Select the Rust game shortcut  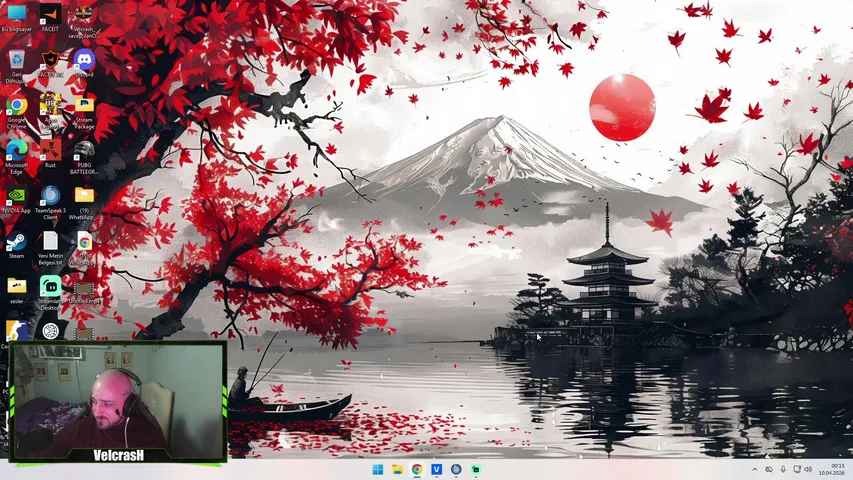coord(50,154)
